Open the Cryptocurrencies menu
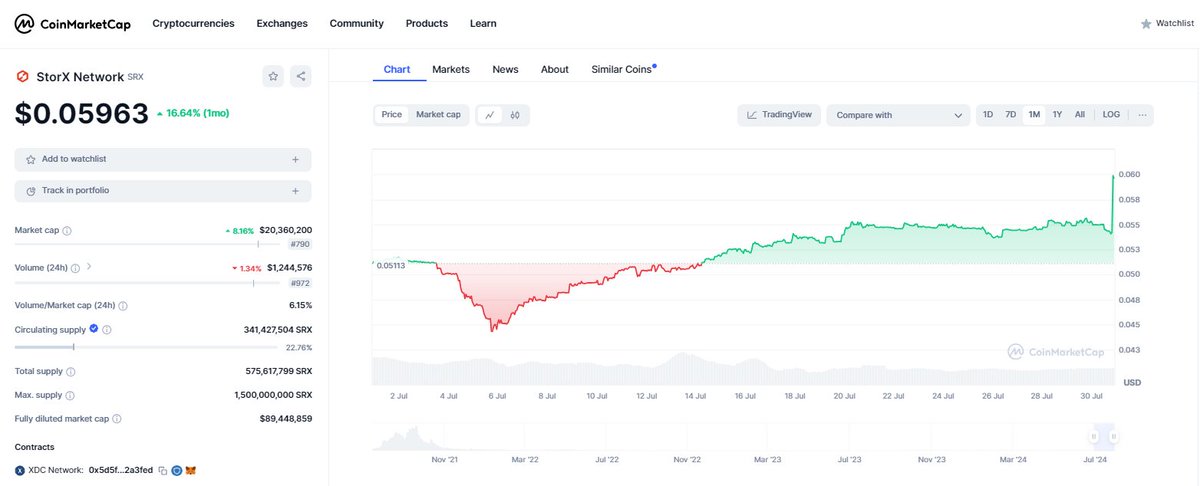The height and width of the screenshot is (486, 1200). coord(193,23)
